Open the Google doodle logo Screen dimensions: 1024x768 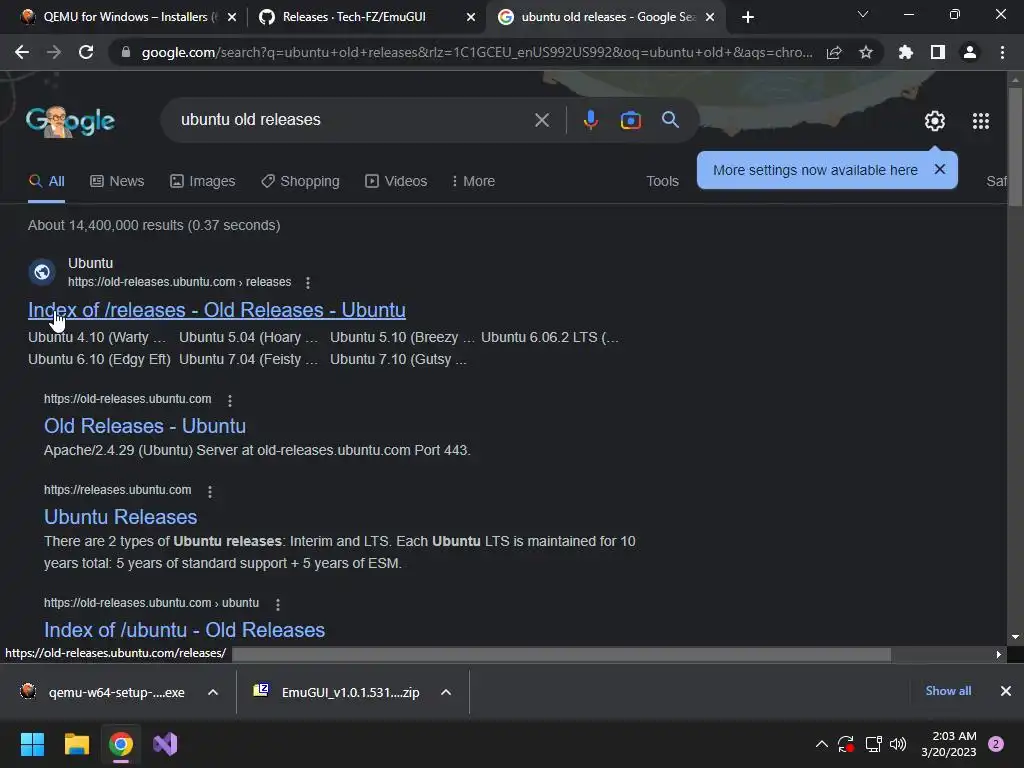point(70,121)
